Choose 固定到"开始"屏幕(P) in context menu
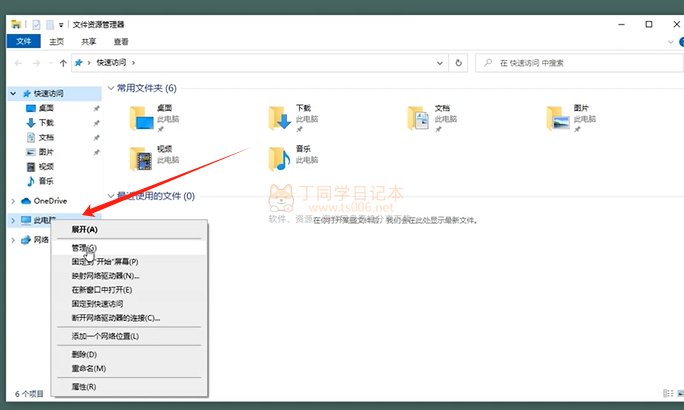 [x=129, y=262]
